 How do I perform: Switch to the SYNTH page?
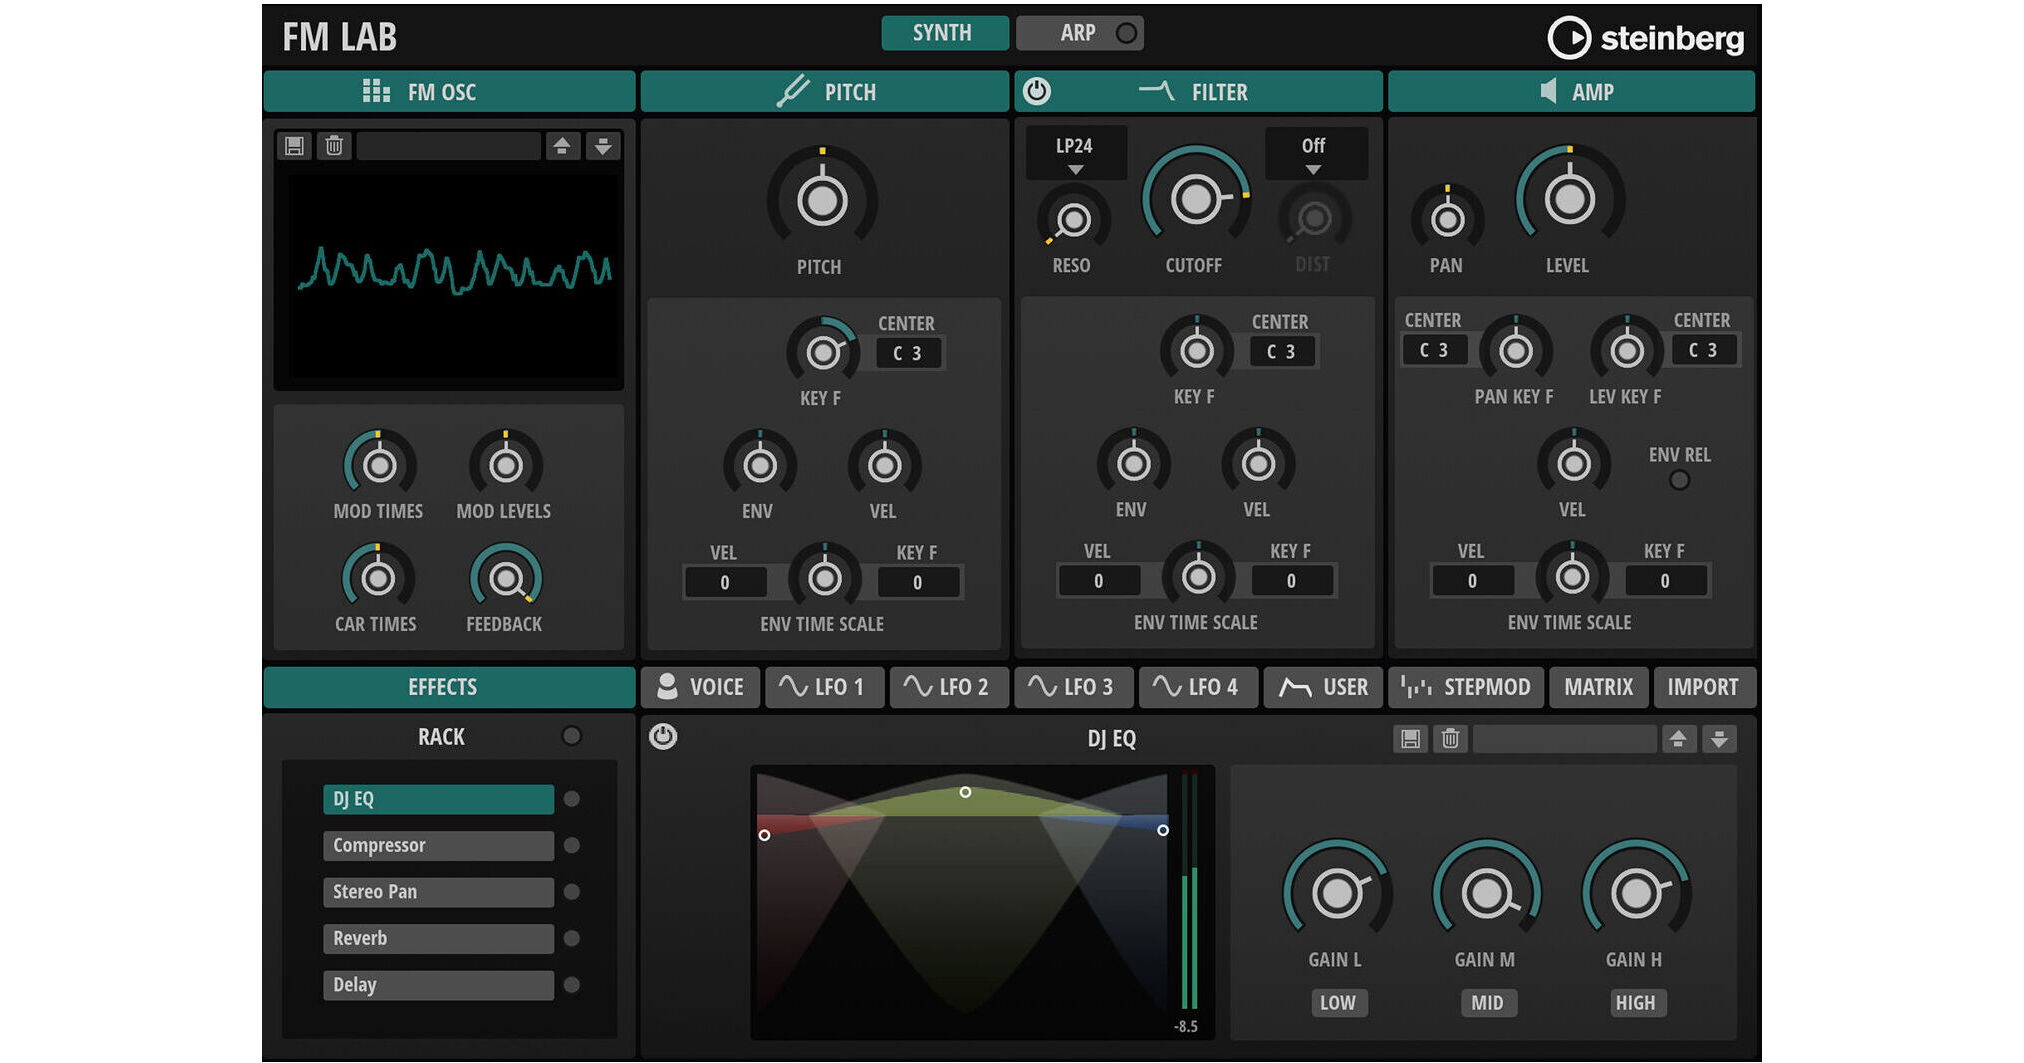click(x=944, y=33)
